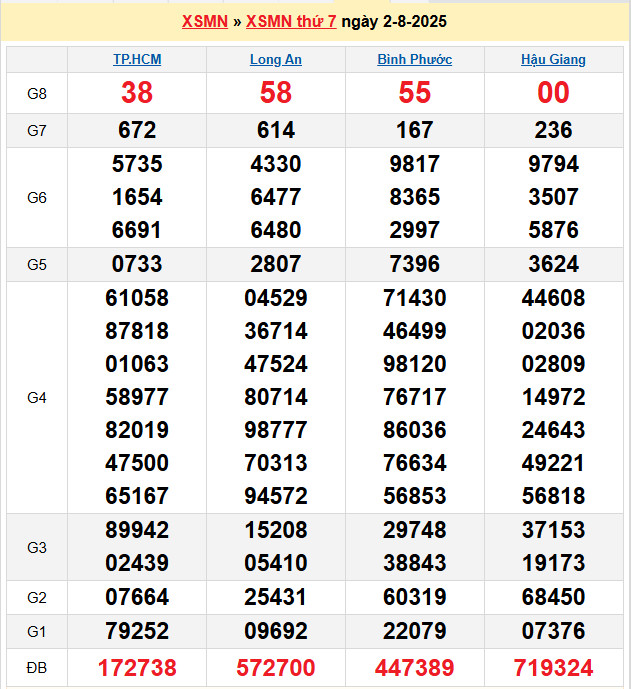The image size is (631, 689).
Task: Click G2 number 68450
Action: point(553,597)
